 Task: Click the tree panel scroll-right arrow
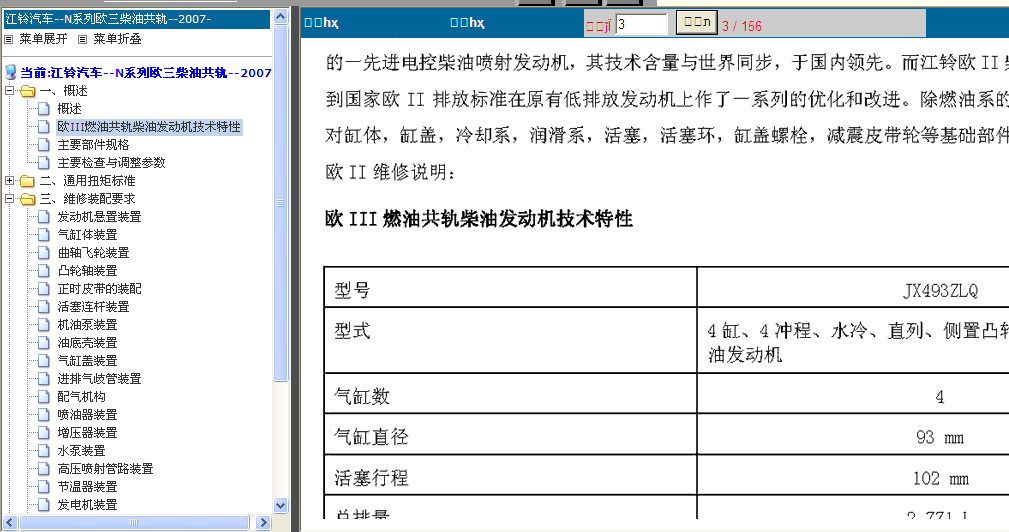tap(263, 522)
